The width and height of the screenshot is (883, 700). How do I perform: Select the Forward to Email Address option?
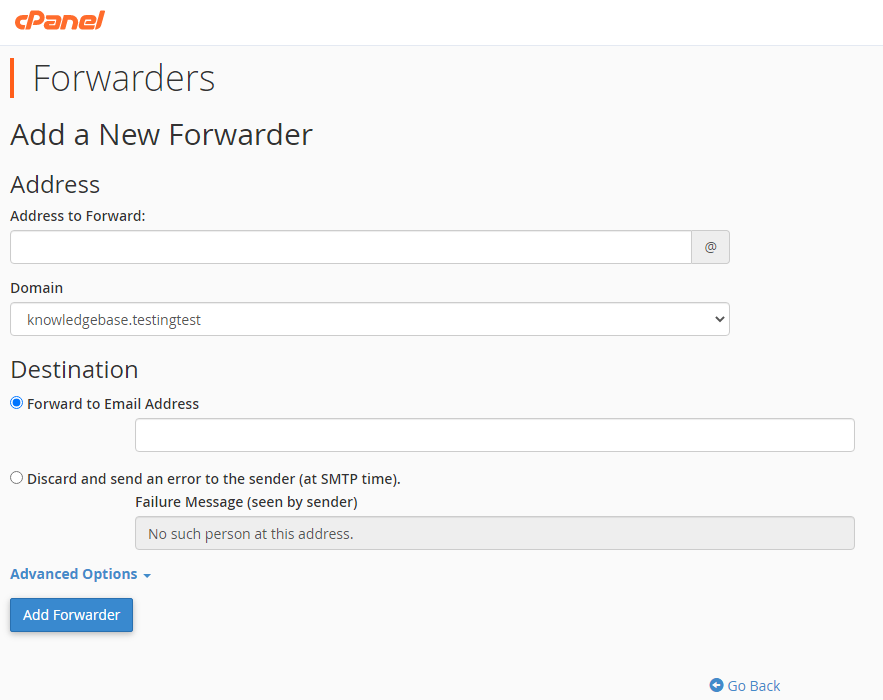[x=16, y=402]
